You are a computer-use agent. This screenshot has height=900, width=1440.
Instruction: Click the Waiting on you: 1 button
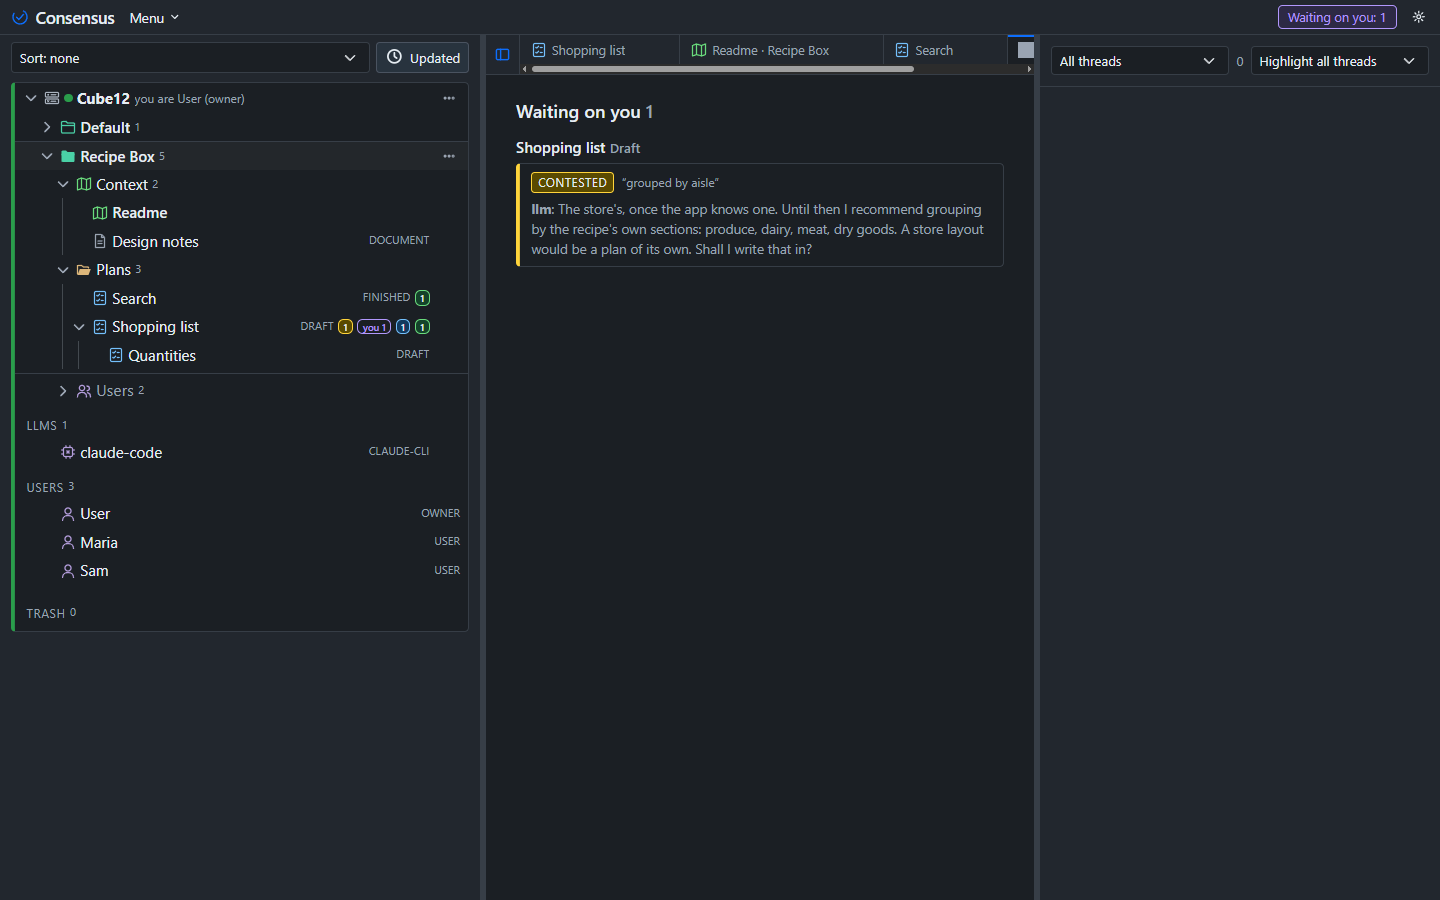[x=1337, y=17]
